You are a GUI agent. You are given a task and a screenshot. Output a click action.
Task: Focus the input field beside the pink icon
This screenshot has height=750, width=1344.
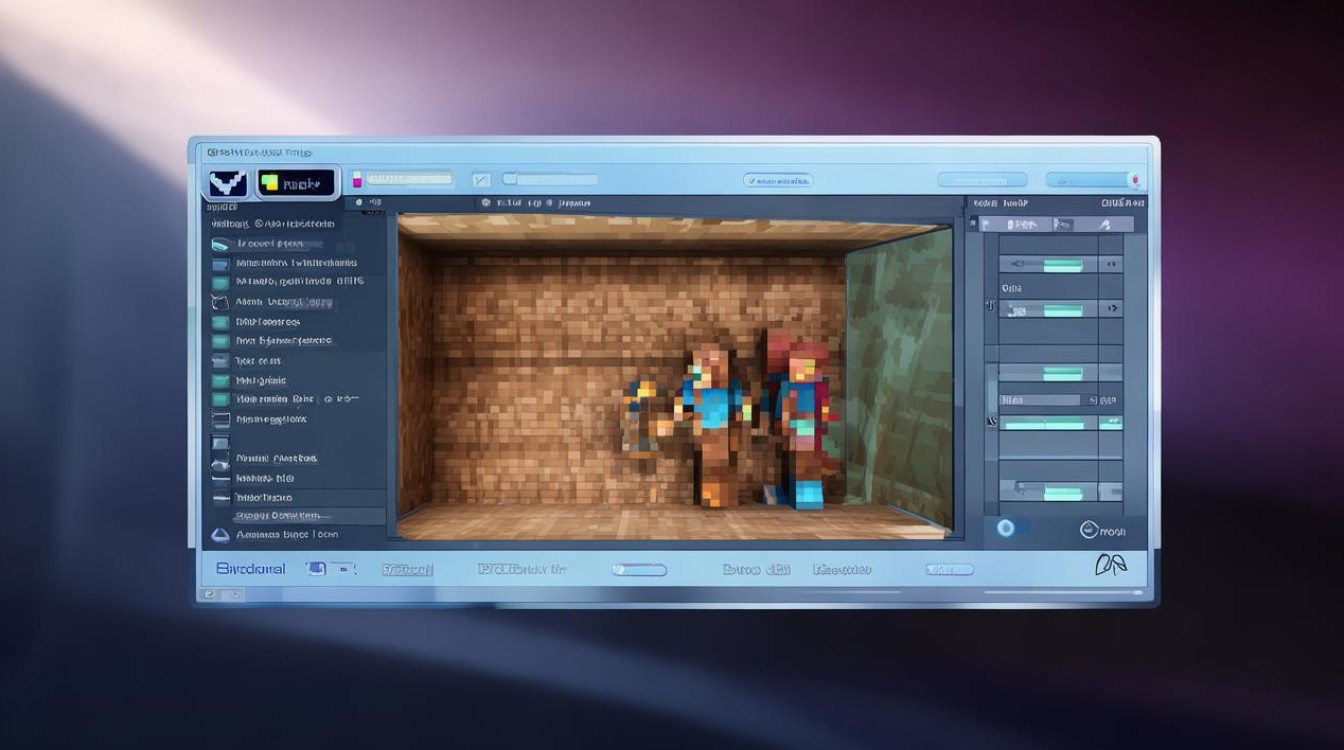(409, 180)
